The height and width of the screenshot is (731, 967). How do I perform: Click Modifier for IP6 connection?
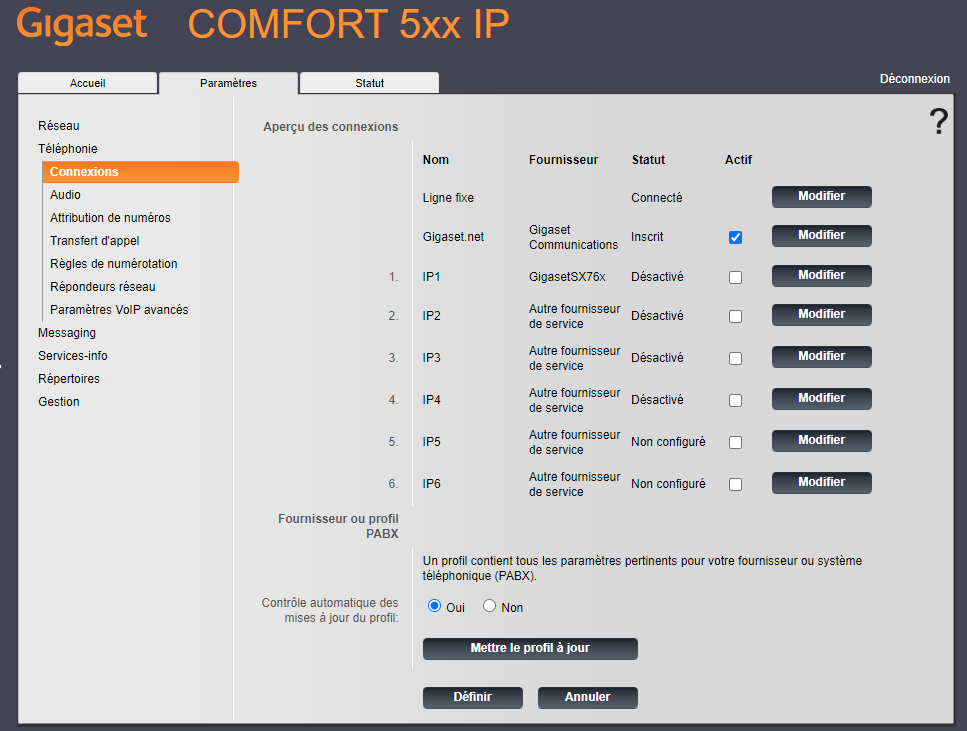(x=821, y=482)
